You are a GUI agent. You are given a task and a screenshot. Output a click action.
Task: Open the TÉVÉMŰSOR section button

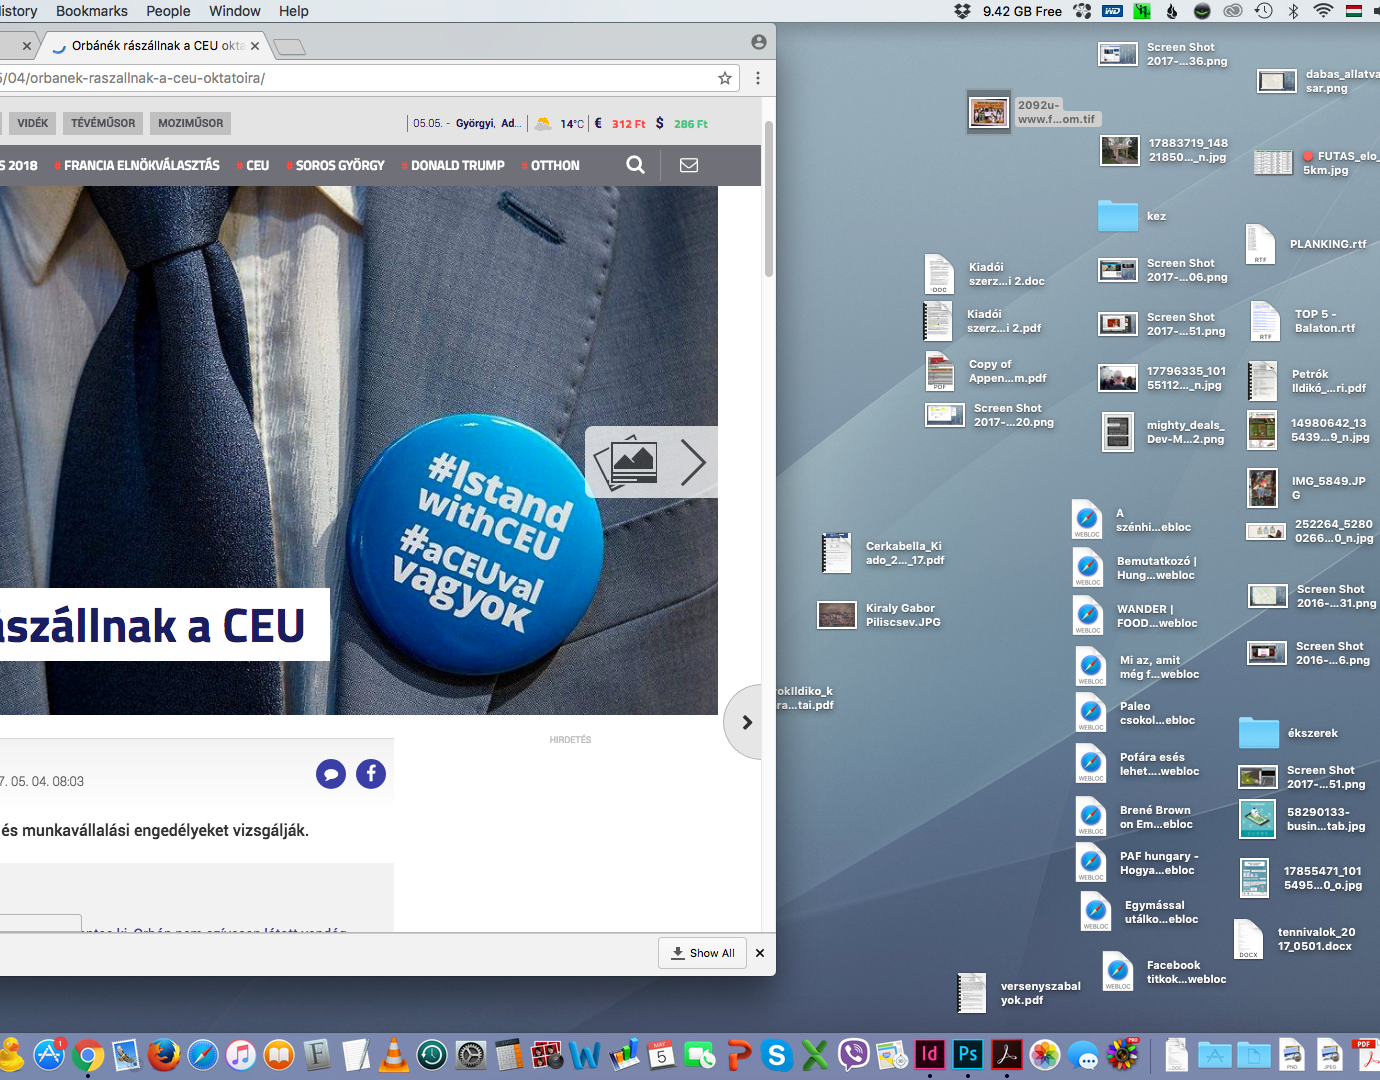[x=103, y=123]
